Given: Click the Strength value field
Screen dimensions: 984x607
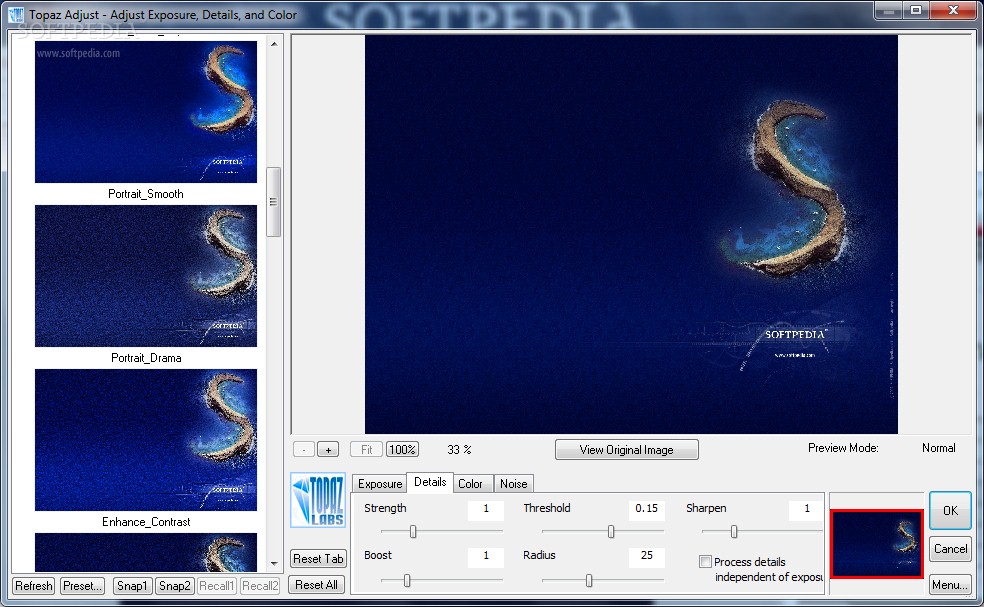Looking at the screenshot, I should coord(486,508).
